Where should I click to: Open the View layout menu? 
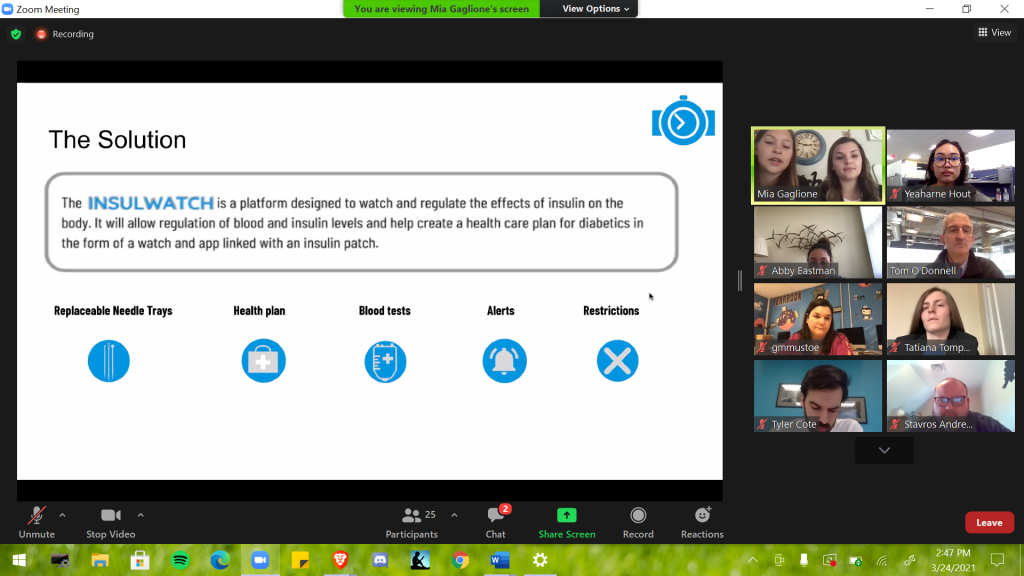pyautogui.click(x=995, y=33)
